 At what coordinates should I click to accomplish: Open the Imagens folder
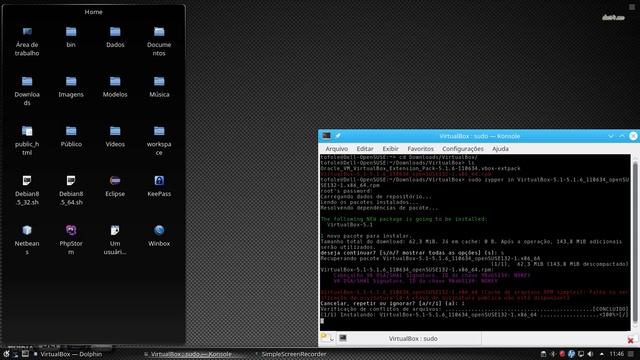(x=71, y=87)
